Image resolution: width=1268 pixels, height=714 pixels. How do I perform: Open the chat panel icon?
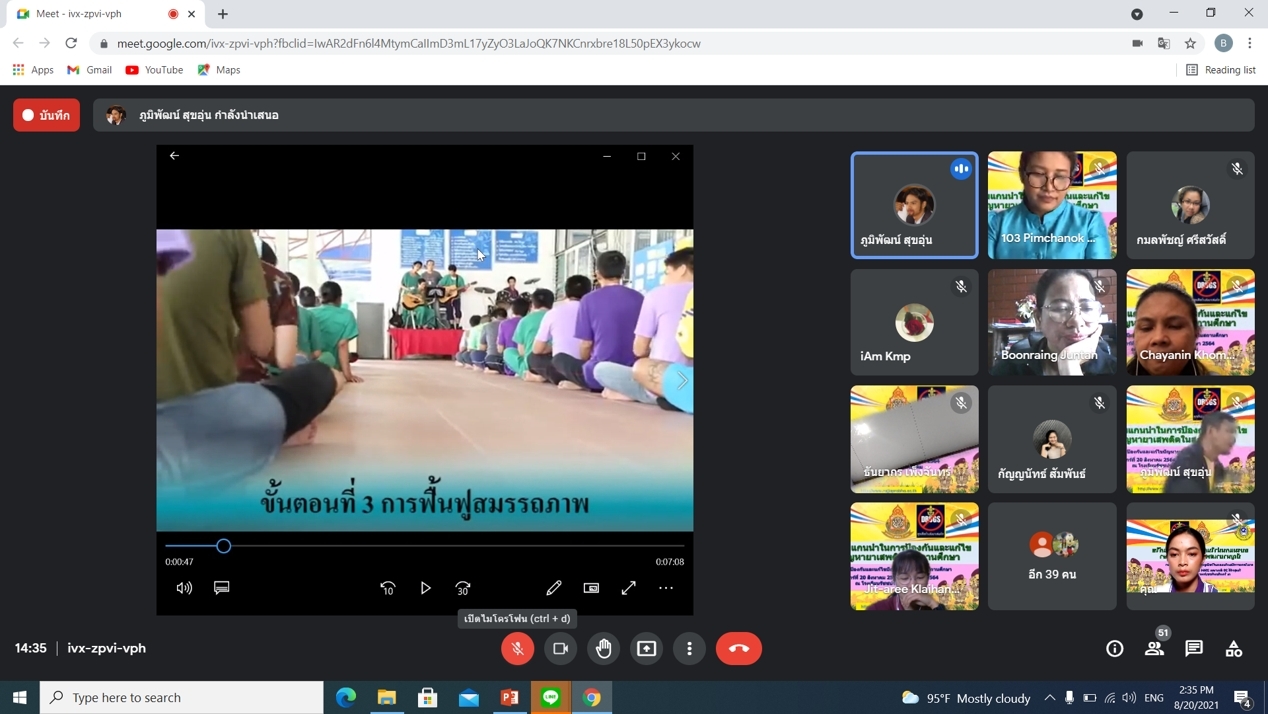1194,648
